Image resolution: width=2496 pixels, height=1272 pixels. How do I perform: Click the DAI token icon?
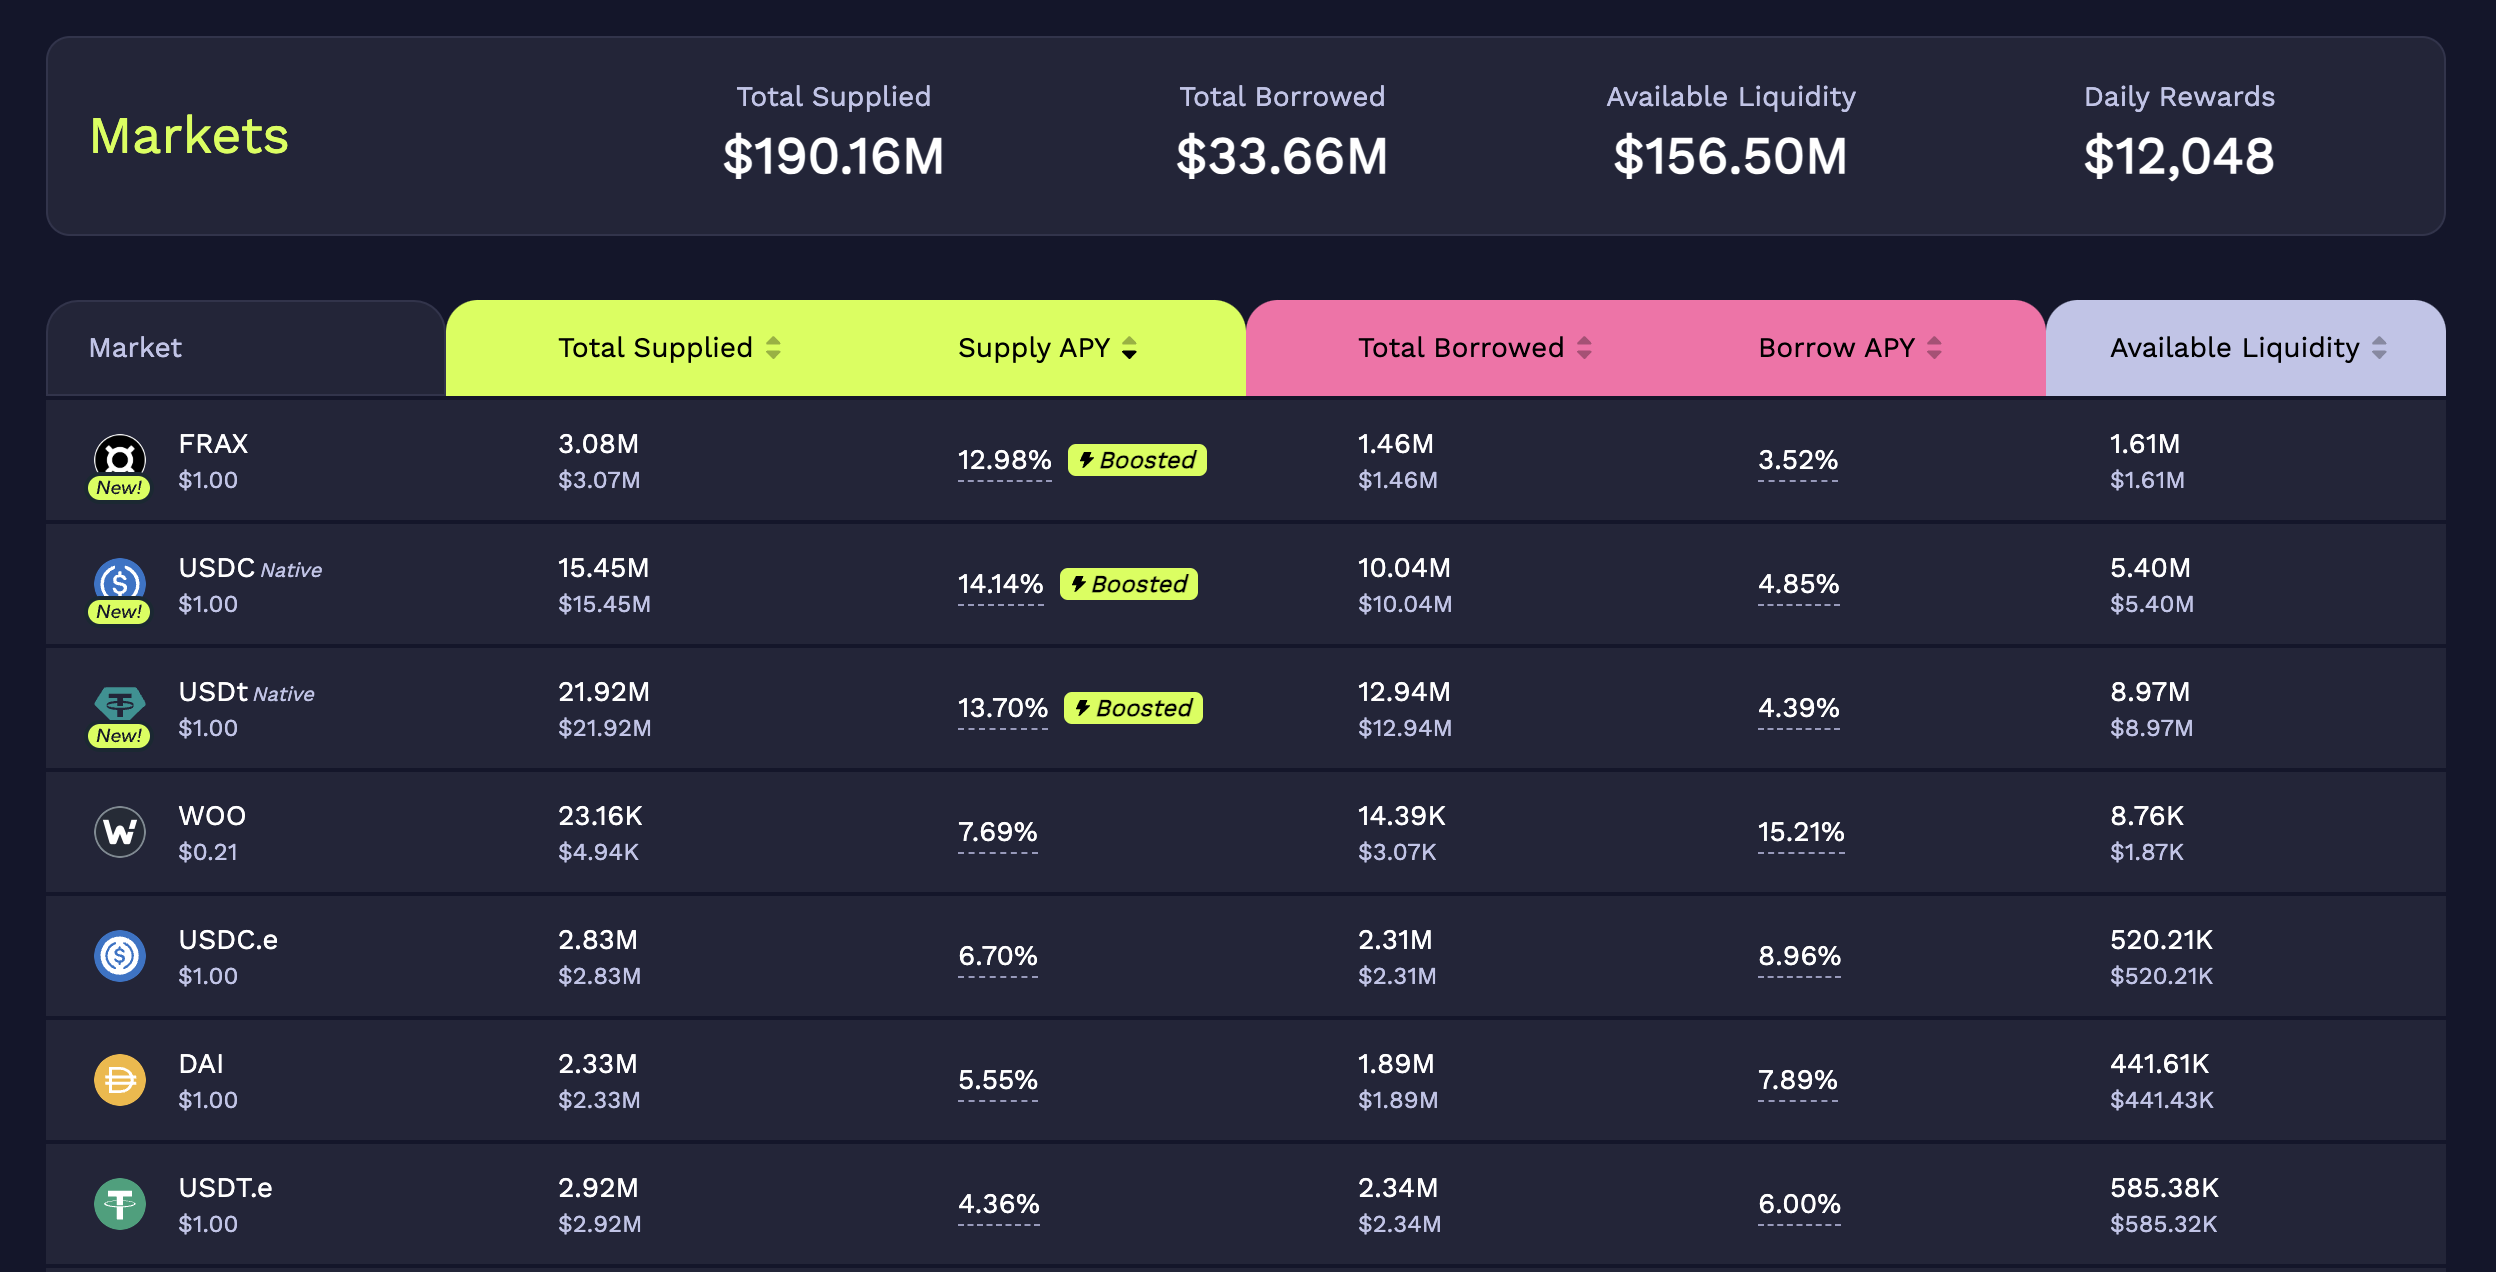pos(120,1080)
